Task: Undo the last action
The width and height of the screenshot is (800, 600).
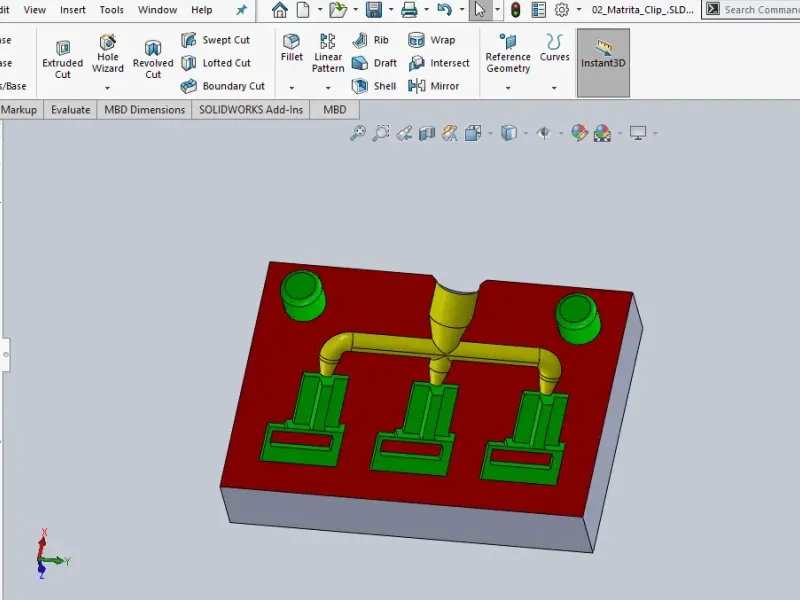Action: [x=444, y=10]
